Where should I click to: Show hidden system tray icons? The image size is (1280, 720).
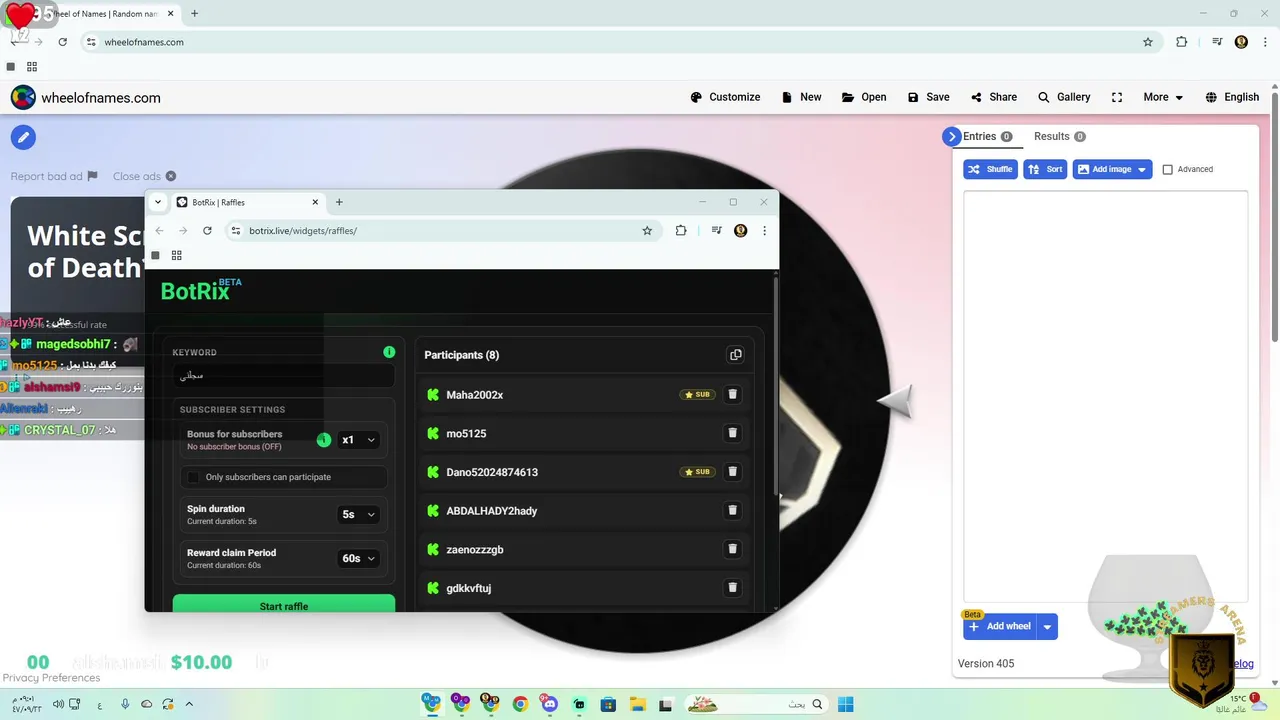click(x=189, y=704)
